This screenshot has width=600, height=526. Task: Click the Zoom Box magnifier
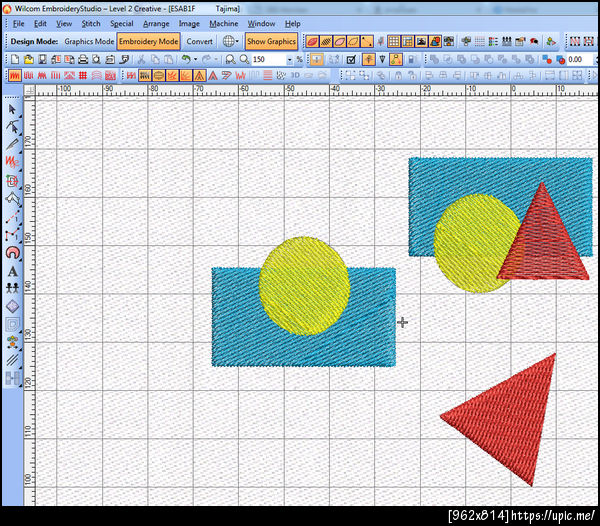click(230, 59)
